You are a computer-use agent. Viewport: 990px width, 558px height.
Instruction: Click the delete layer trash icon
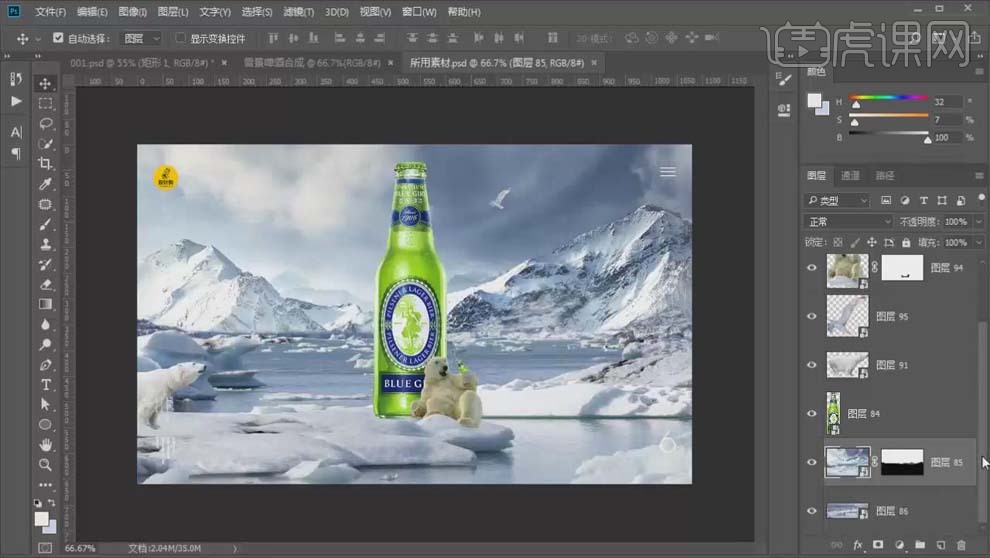tap(962, 545)
